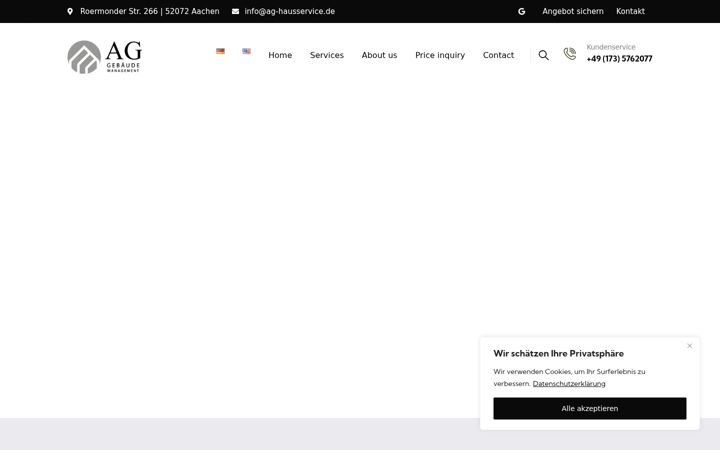Click Kontakt link in top bar
The height and width of the screenshot is (450, 720).
(x=630, y=11)
